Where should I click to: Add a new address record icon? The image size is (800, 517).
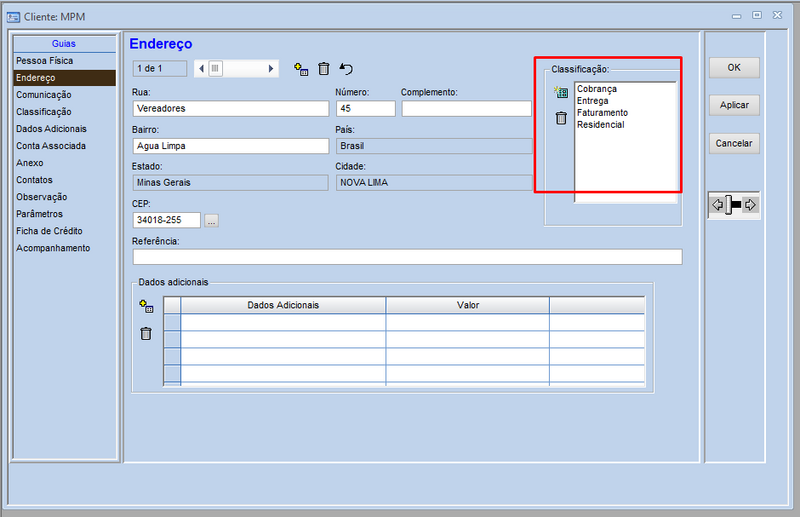301,69
